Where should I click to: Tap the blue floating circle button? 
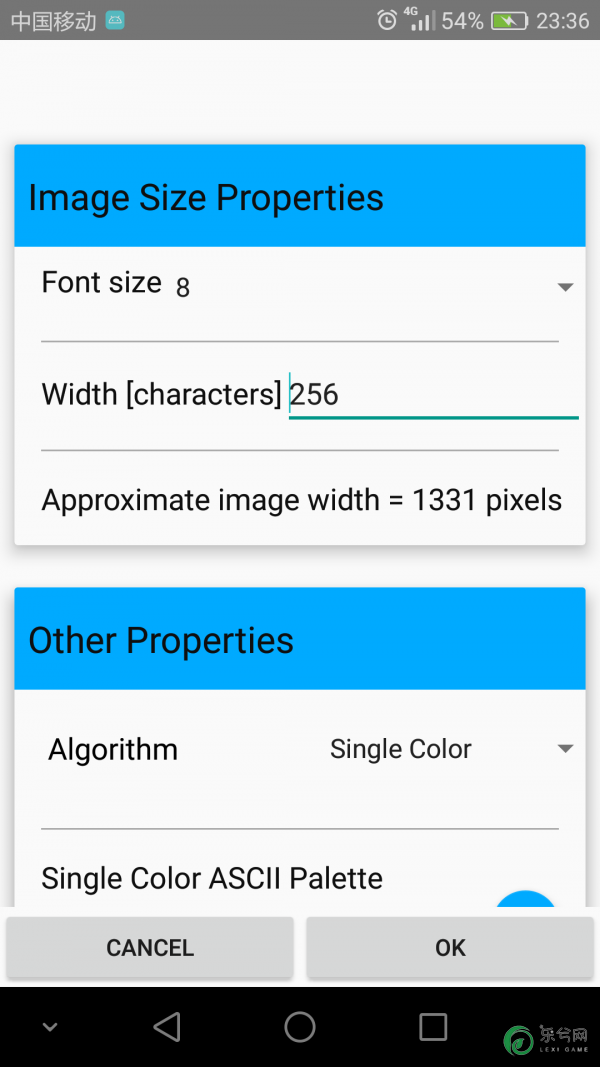525,899
